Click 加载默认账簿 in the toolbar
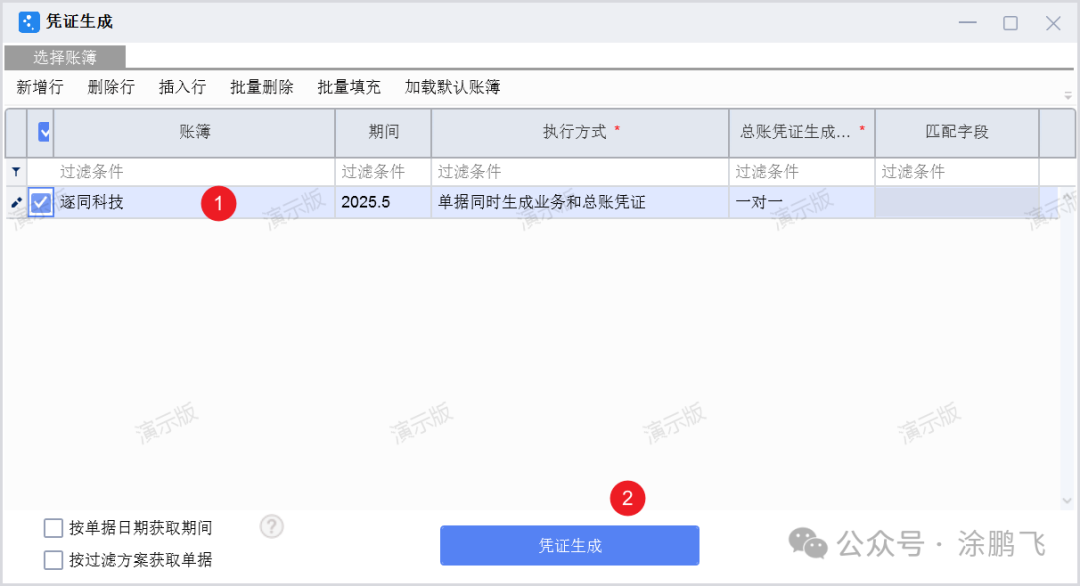This screenshot has height=586, width=1080. [x=452, y=87]
